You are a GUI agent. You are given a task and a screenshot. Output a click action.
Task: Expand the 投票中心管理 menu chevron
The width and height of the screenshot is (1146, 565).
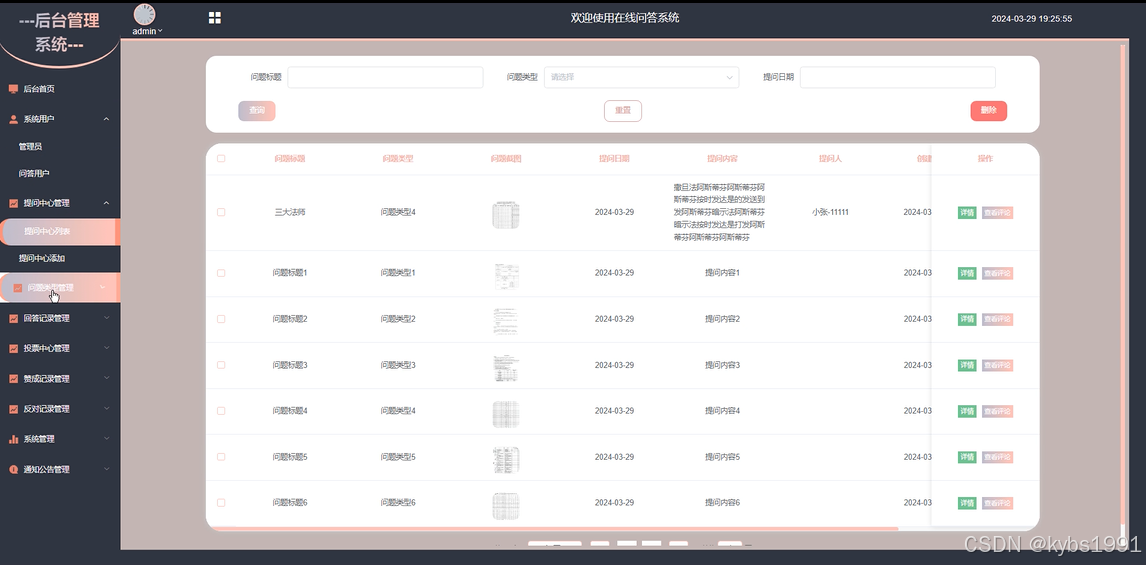107,348
